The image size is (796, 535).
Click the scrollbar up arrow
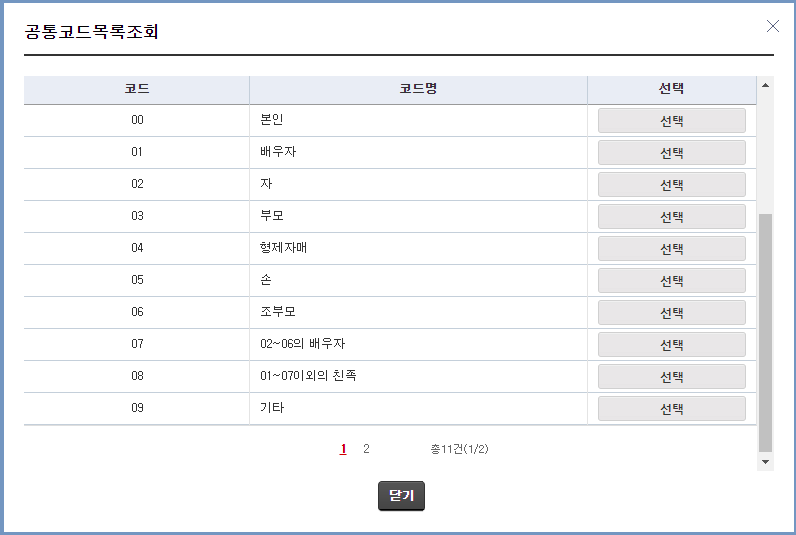[x=766, y=85]
